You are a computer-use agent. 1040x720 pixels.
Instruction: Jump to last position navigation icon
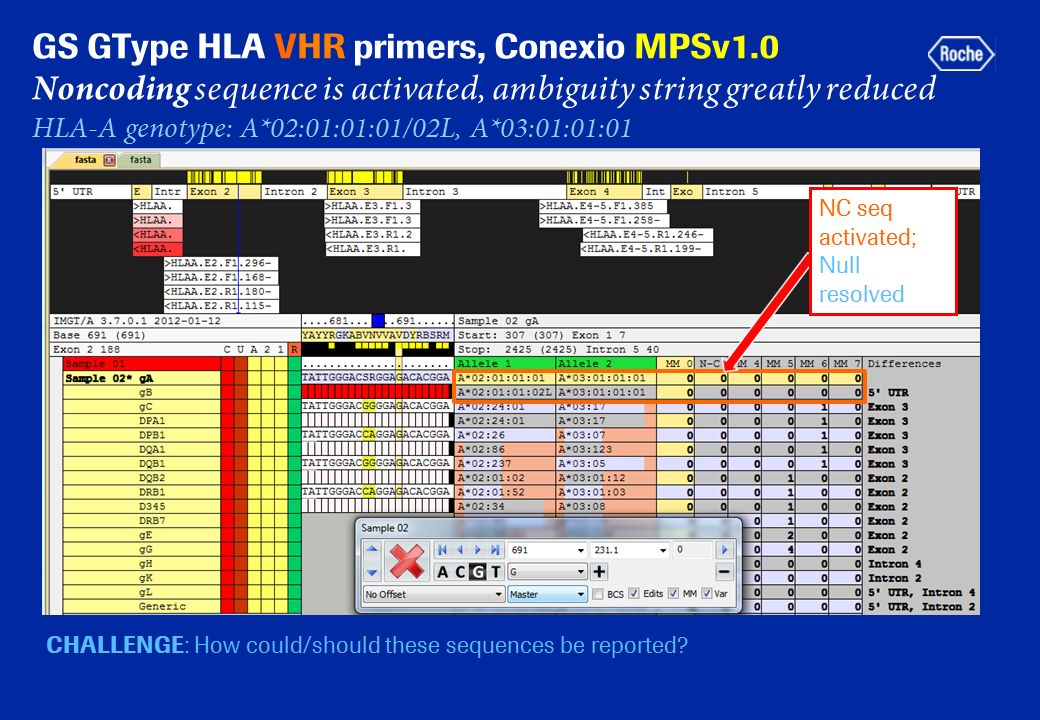495,550
